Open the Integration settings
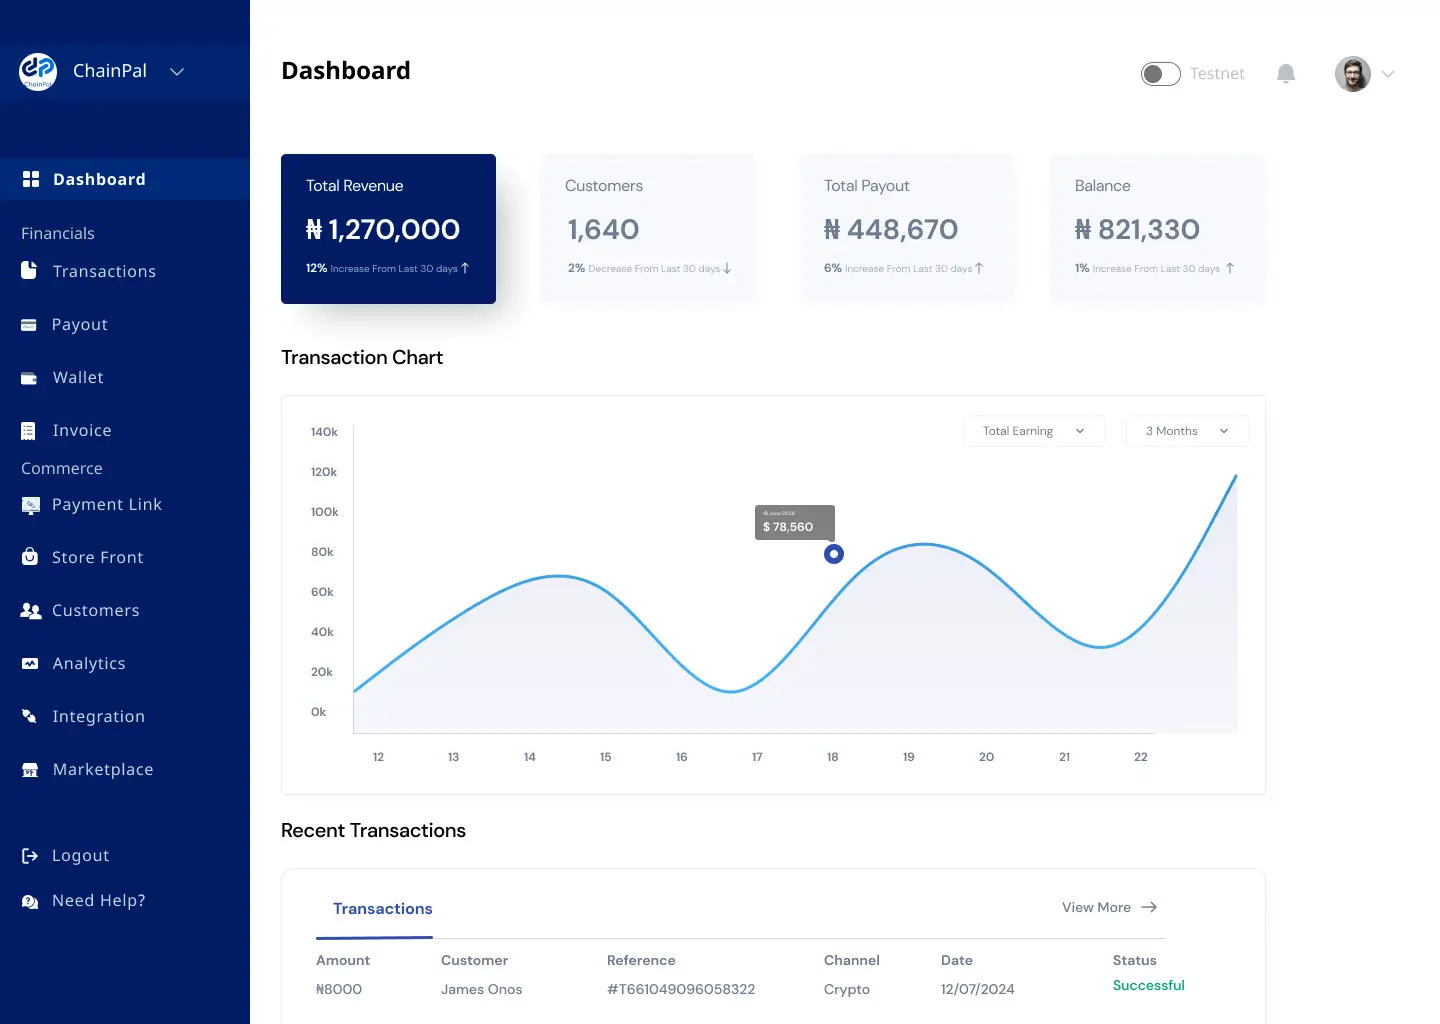Viewport: 1440px width, 1024px height. 97,716
